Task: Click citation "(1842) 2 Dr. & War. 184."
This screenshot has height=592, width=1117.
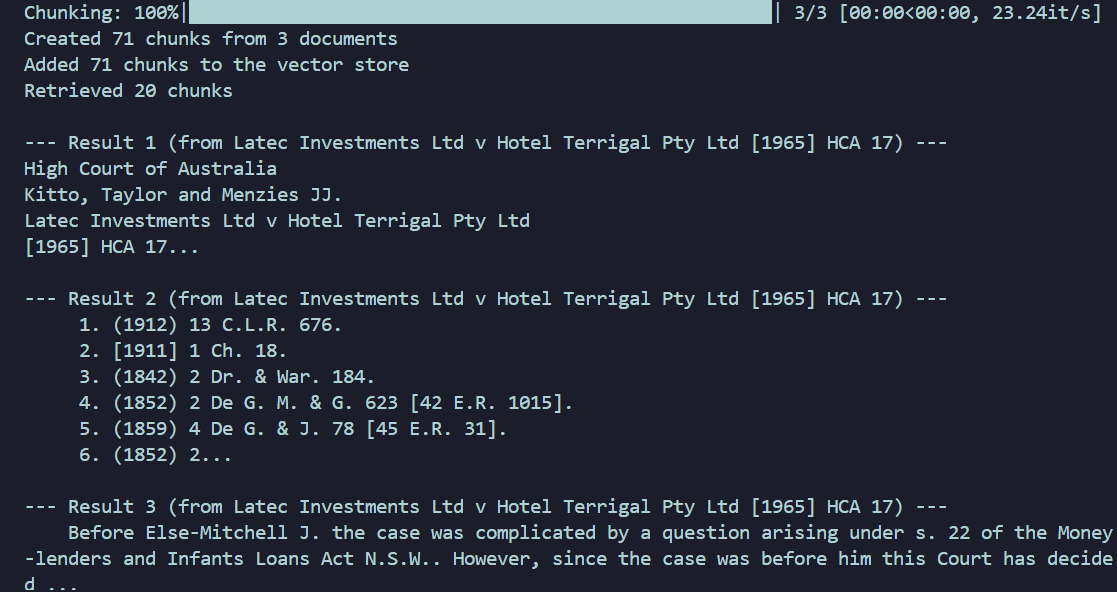Action: (243, 377)
